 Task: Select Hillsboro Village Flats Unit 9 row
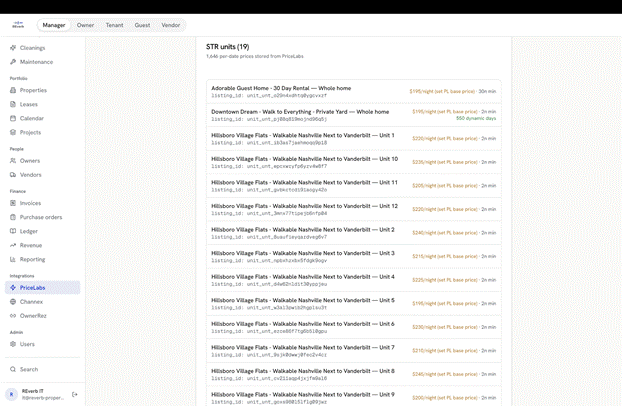coord(353,397)
